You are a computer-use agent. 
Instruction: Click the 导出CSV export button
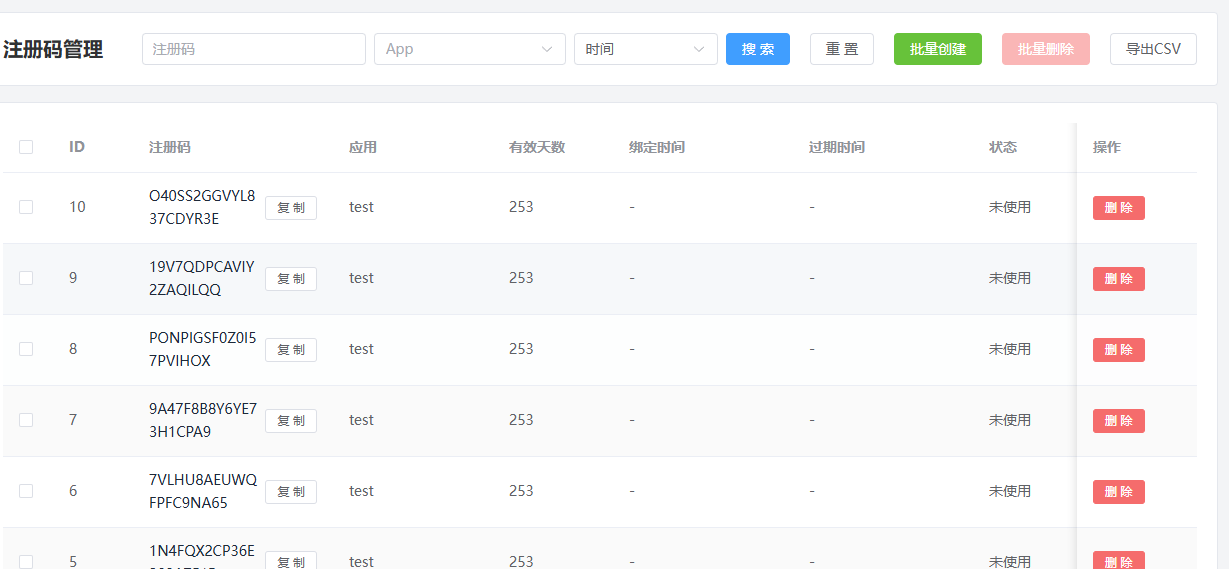(x=1152, y=49)
